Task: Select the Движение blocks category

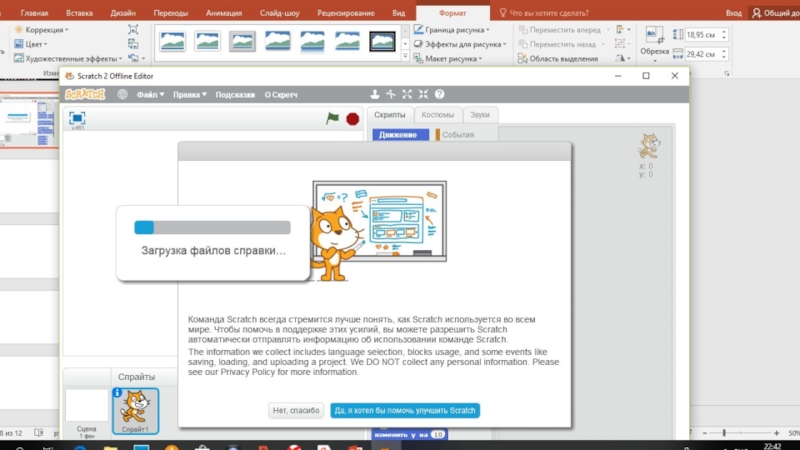Action: (398, 135)
